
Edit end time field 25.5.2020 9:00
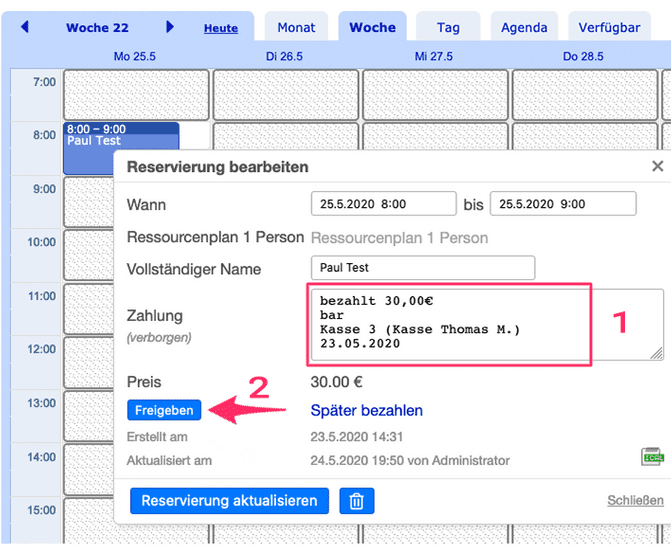pos(563,204)
